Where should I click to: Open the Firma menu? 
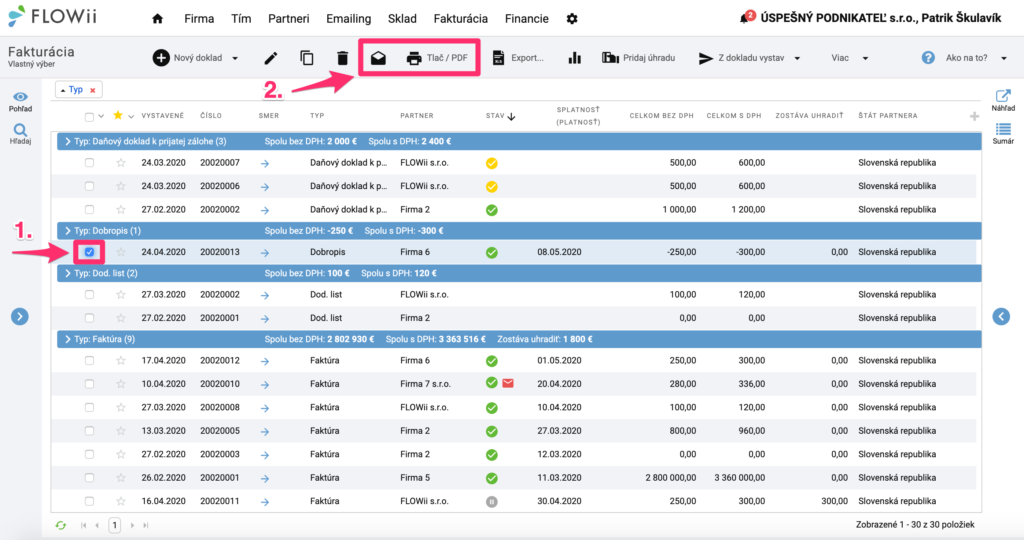[x=199, y=19]
